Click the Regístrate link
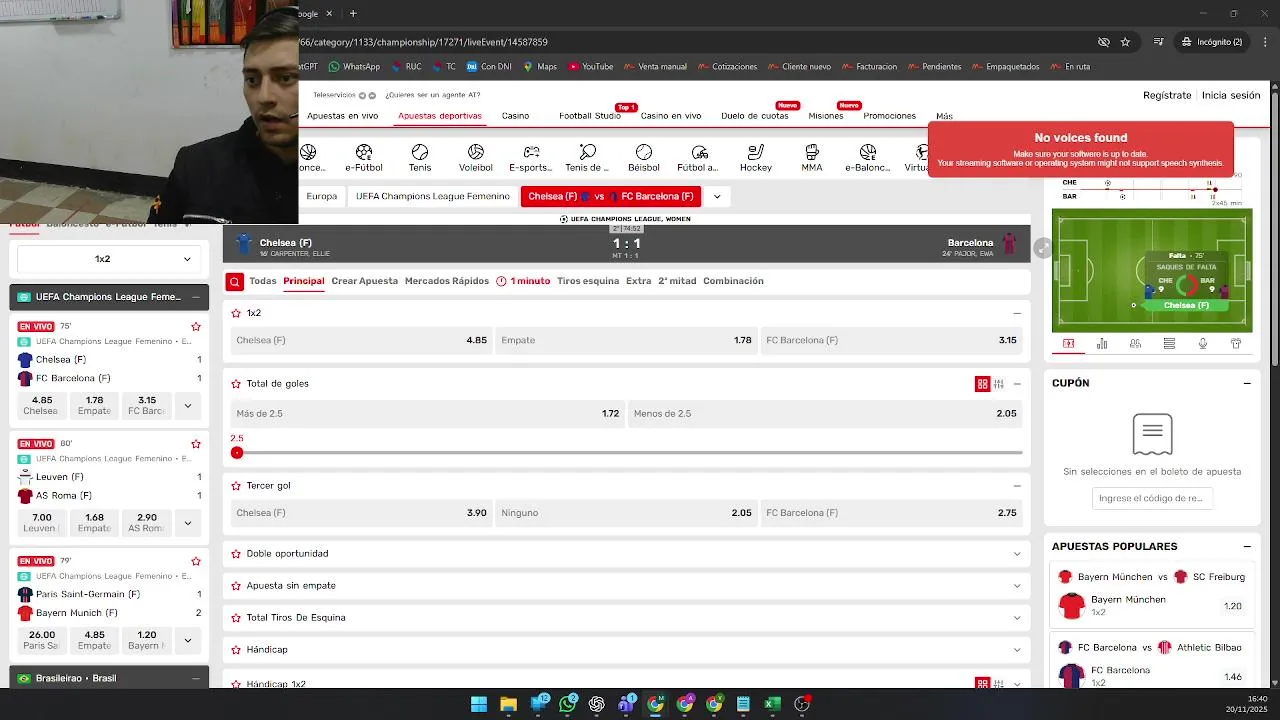 coord(1167,95)
